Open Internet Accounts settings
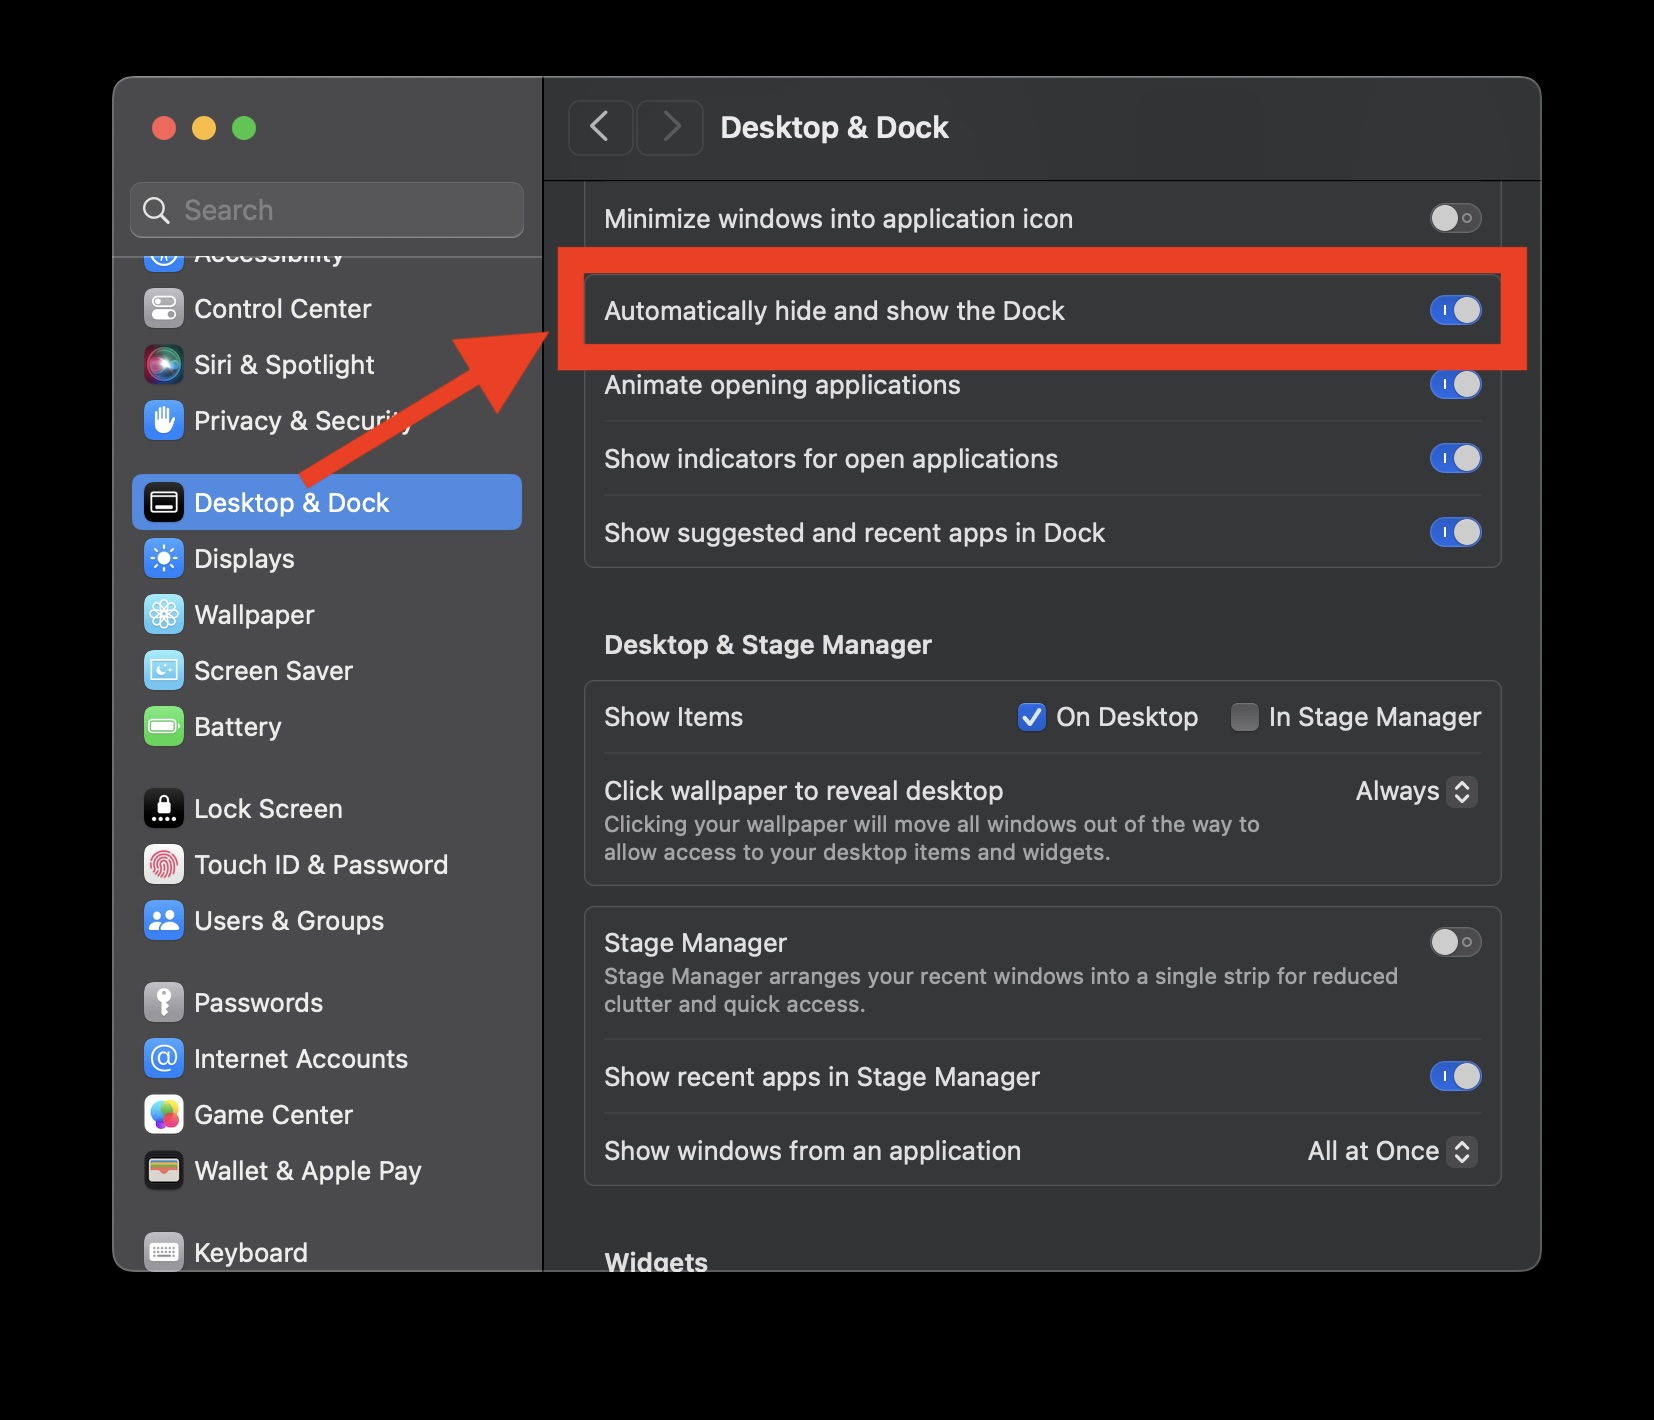Viewport: 1654px width, 1420px height. tap(301, 1058)
